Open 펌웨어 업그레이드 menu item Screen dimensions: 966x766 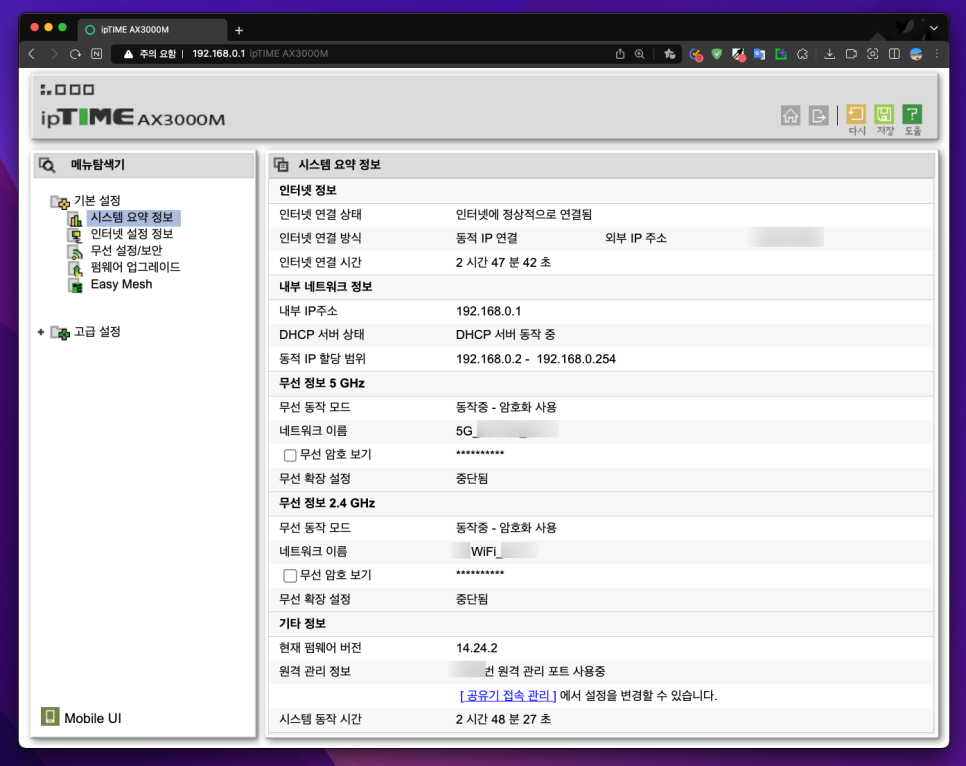pos(136,267)
